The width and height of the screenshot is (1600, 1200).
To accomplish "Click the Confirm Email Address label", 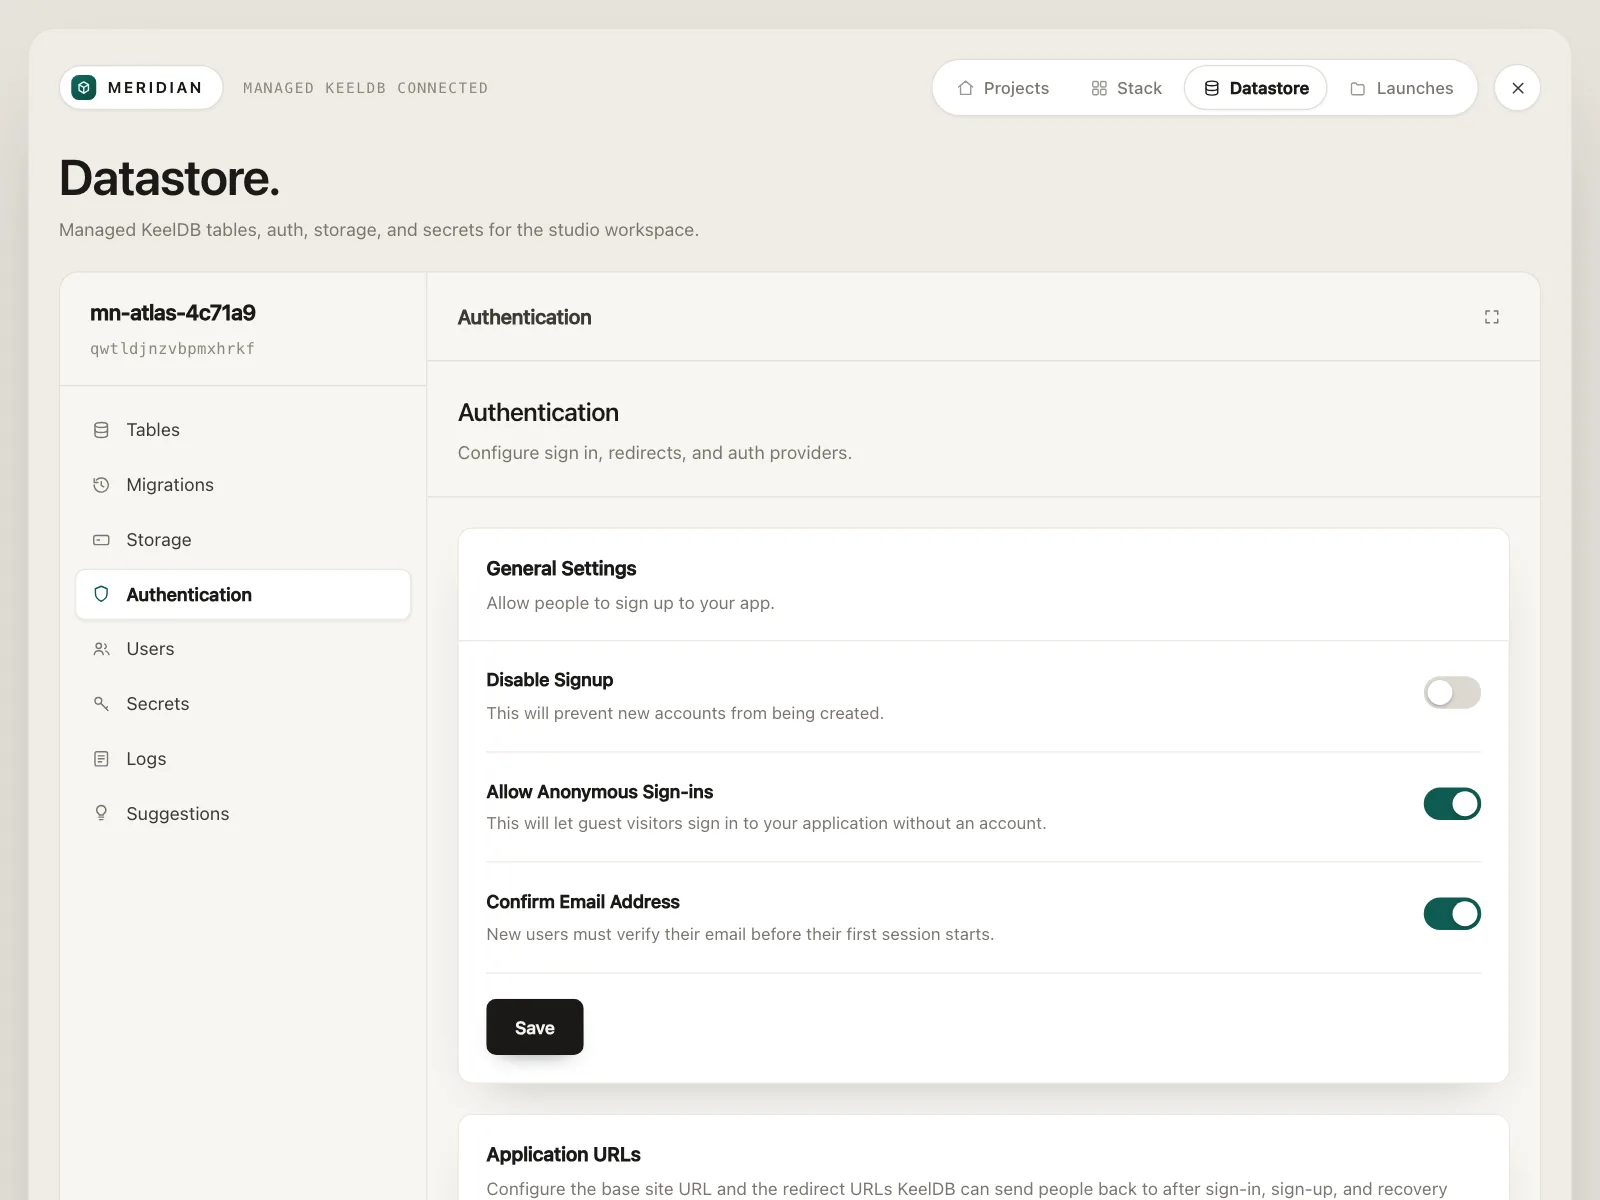I will [583, 902].
